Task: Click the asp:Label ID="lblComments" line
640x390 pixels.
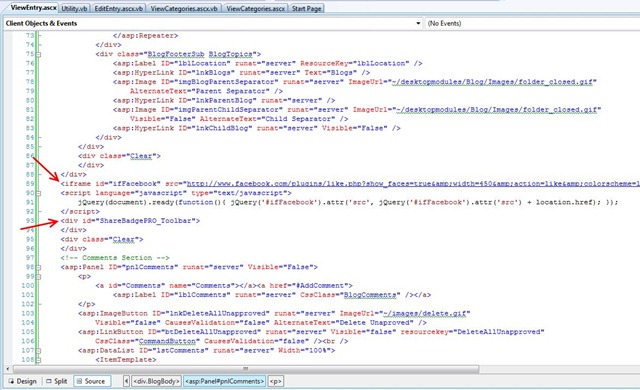Action: (271, 295)
